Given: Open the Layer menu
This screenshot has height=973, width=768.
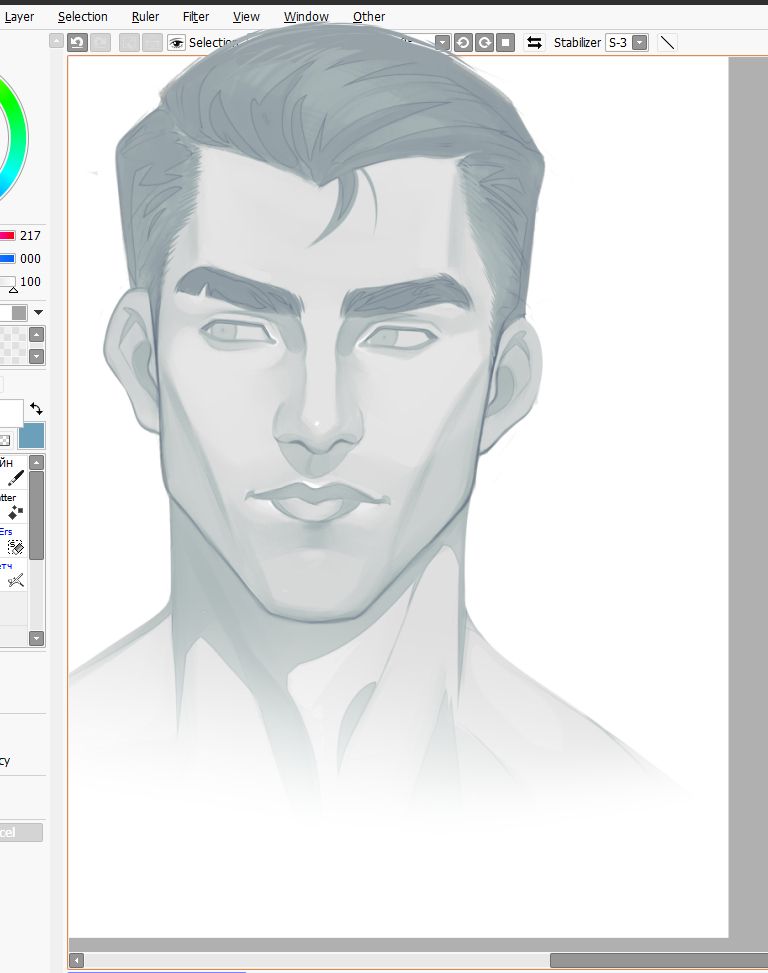Looking at the screenshot, I should pos(19,17).
